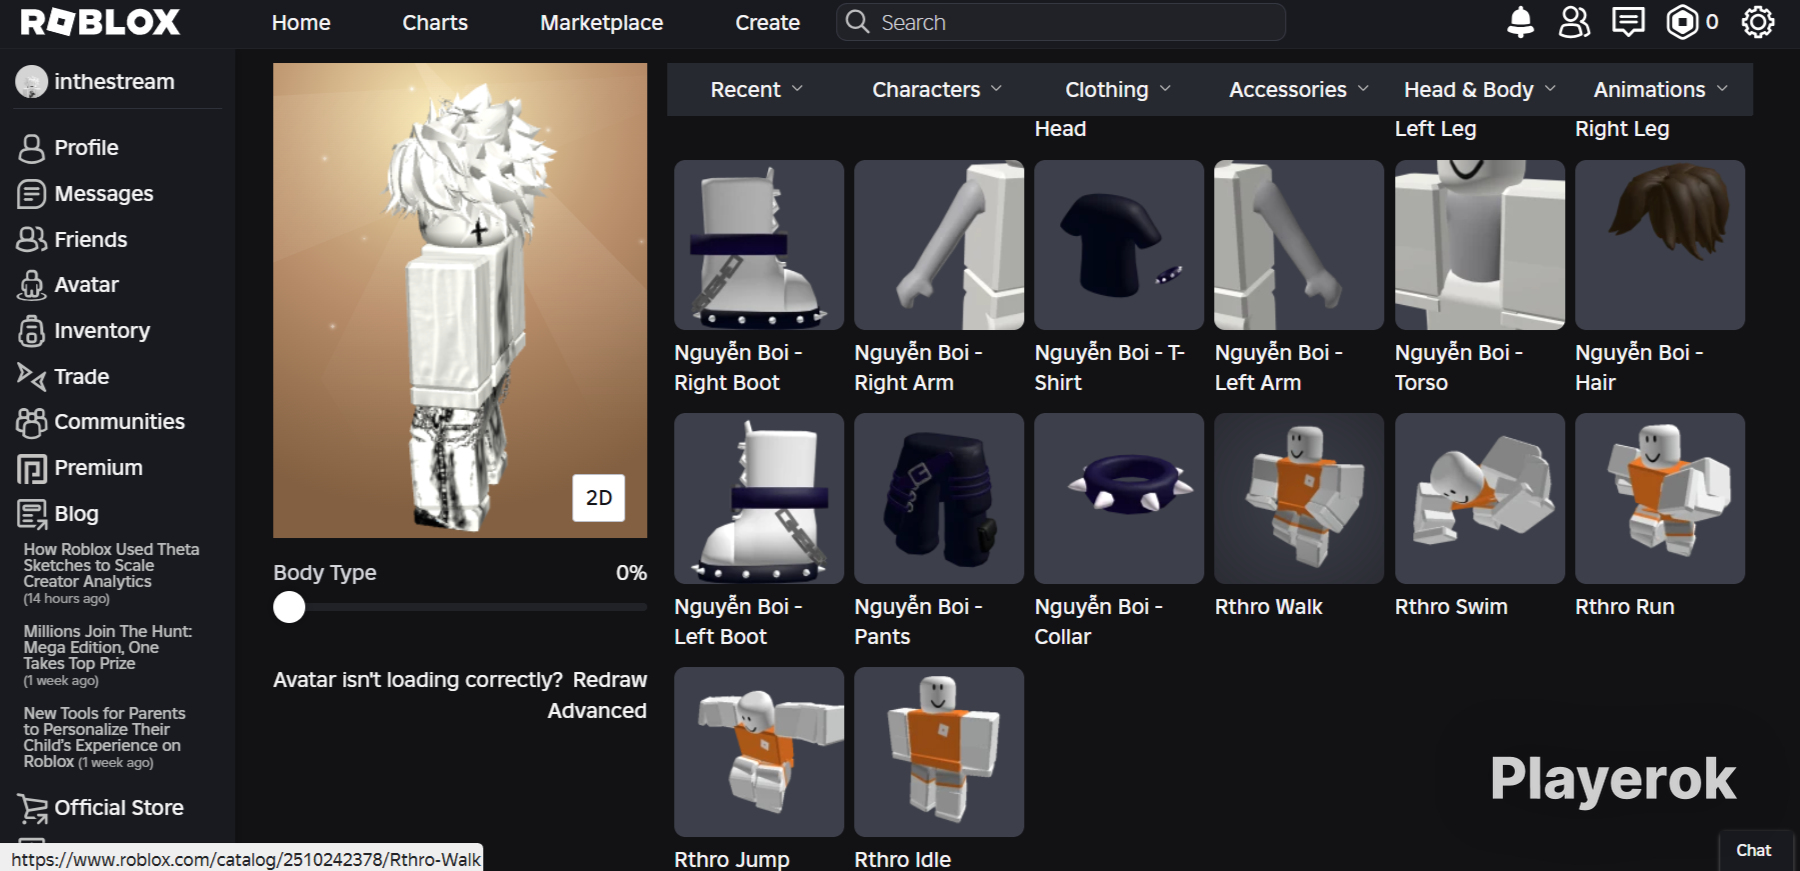Click the 'Rthro Swim' item name

(1451, 607)
